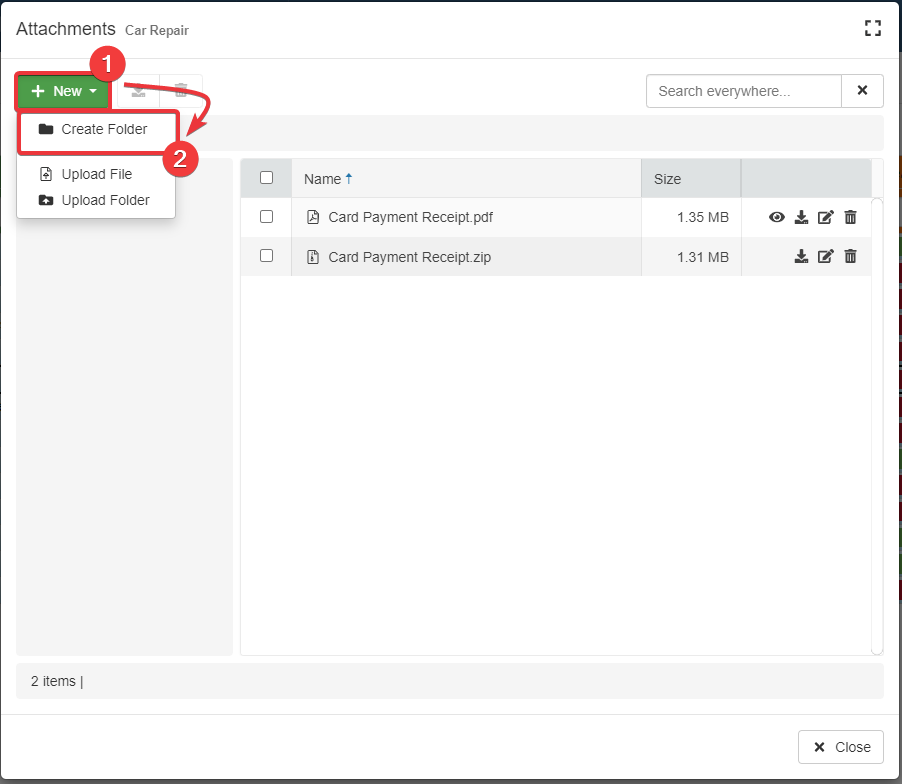Screen dimensions: 902x784
Task: Check the box for Card Payment Receipt.pdf
Action: pyautogui.click(x=266, y=216)
